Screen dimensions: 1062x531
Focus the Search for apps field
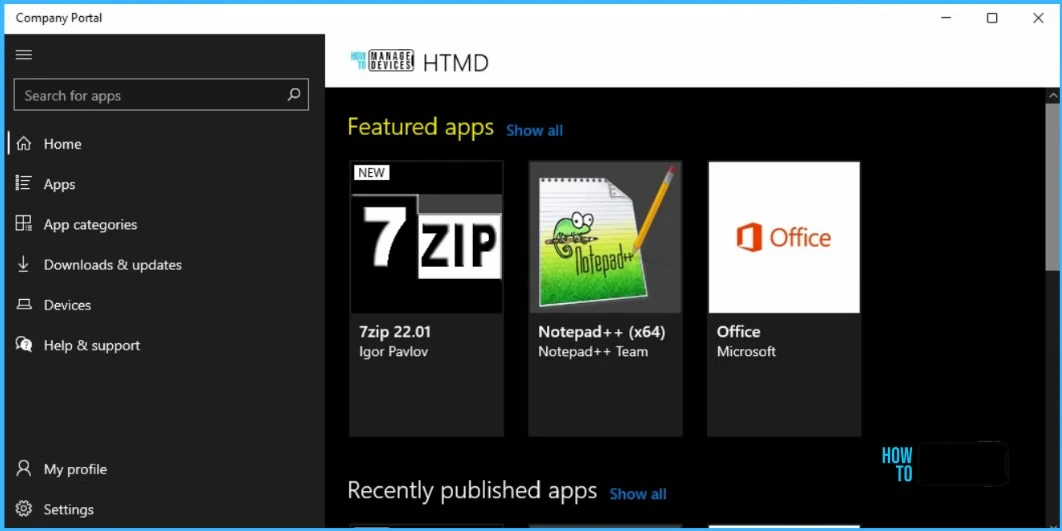tap(161, 95)
